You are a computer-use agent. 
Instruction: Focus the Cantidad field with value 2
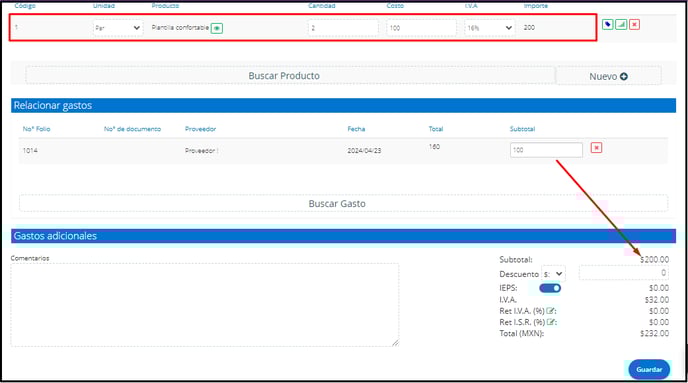pos(343,28)
